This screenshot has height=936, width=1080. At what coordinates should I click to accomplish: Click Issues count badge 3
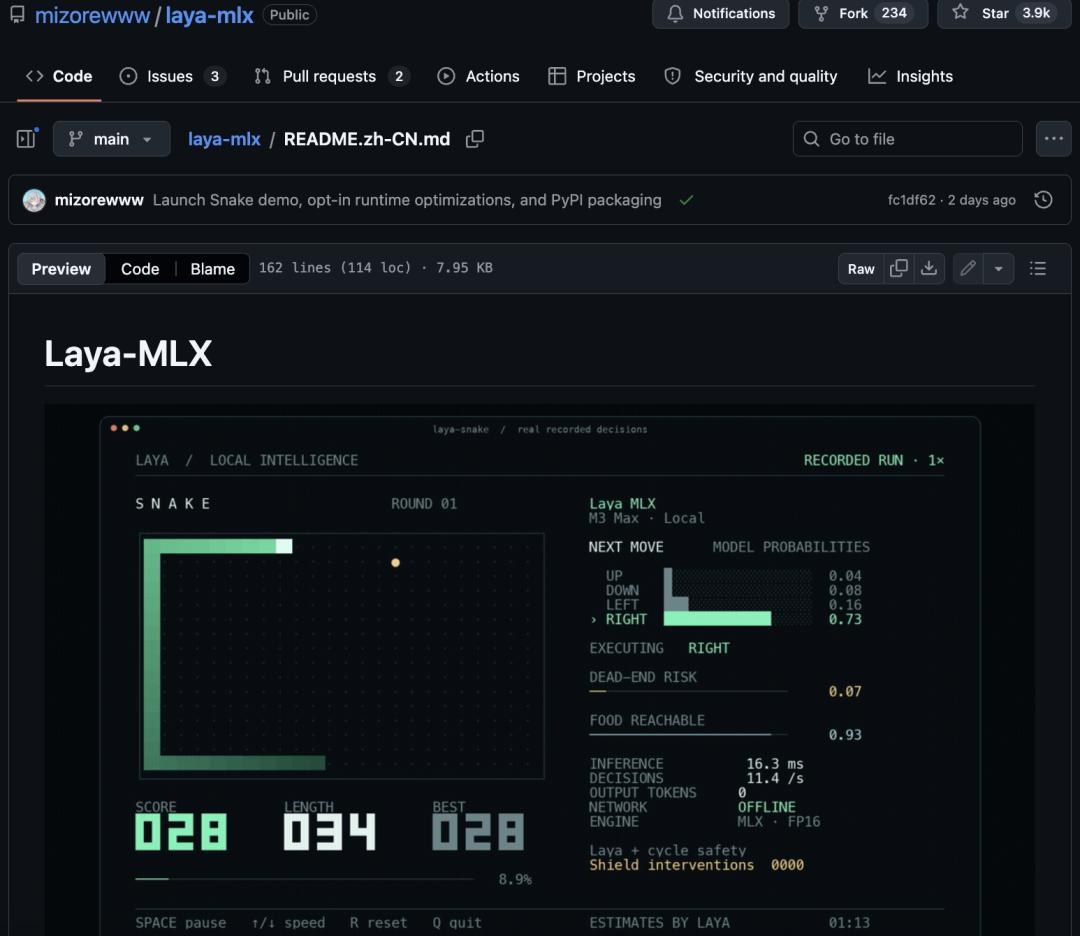(x=215, y=76)
